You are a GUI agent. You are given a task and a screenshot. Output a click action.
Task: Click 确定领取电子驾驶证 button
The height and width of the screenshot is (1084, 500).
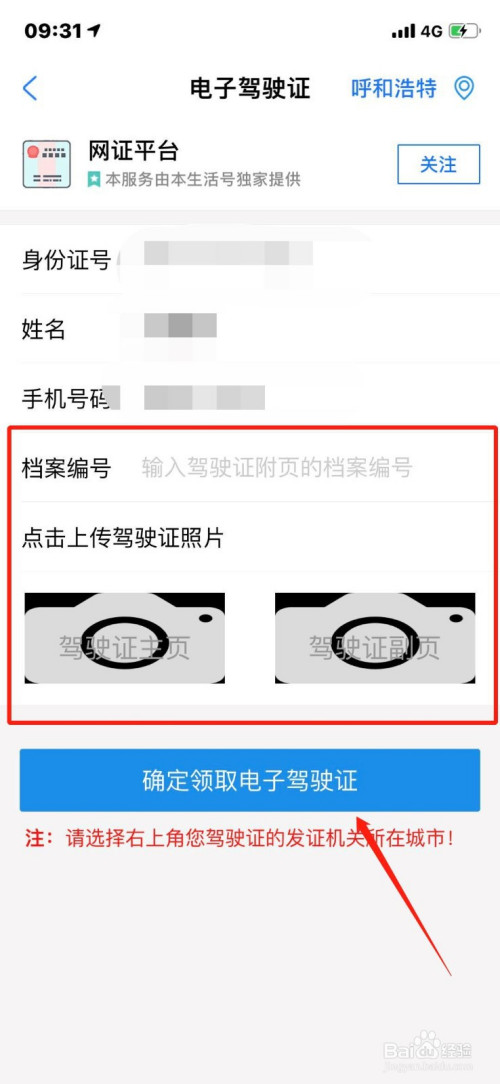(250, 780)
